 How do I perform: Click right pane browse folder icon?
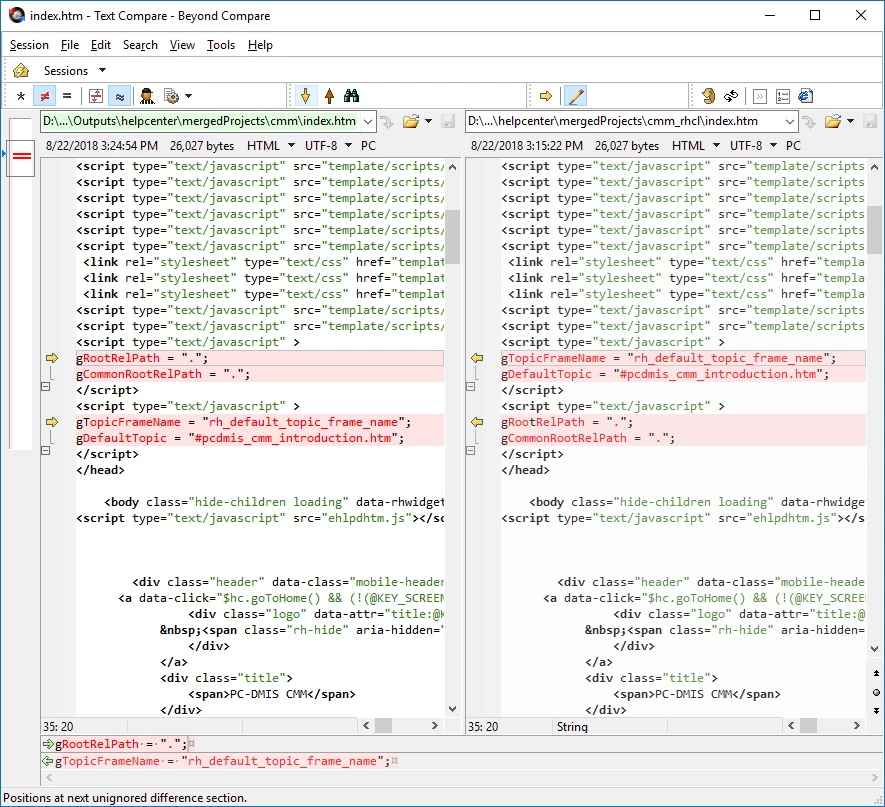pos(833,121)
